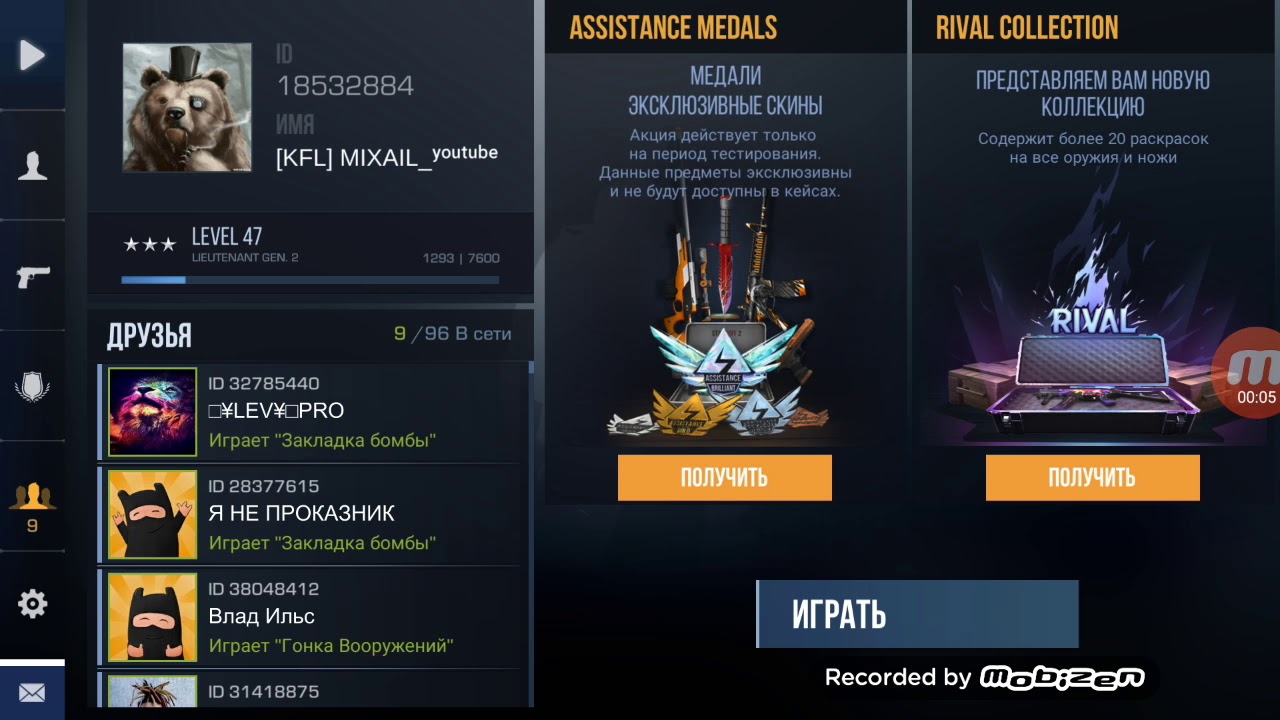Select friend with ID 31418875
The height and width of the screenshot is (720, 1280).
click(310, 691)
